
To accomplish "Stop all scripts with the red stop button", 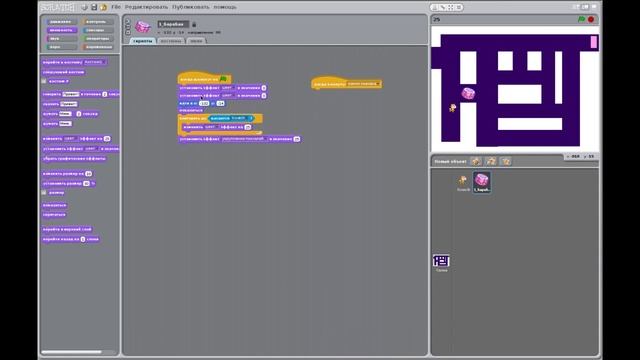I will [x=591, y=19].
